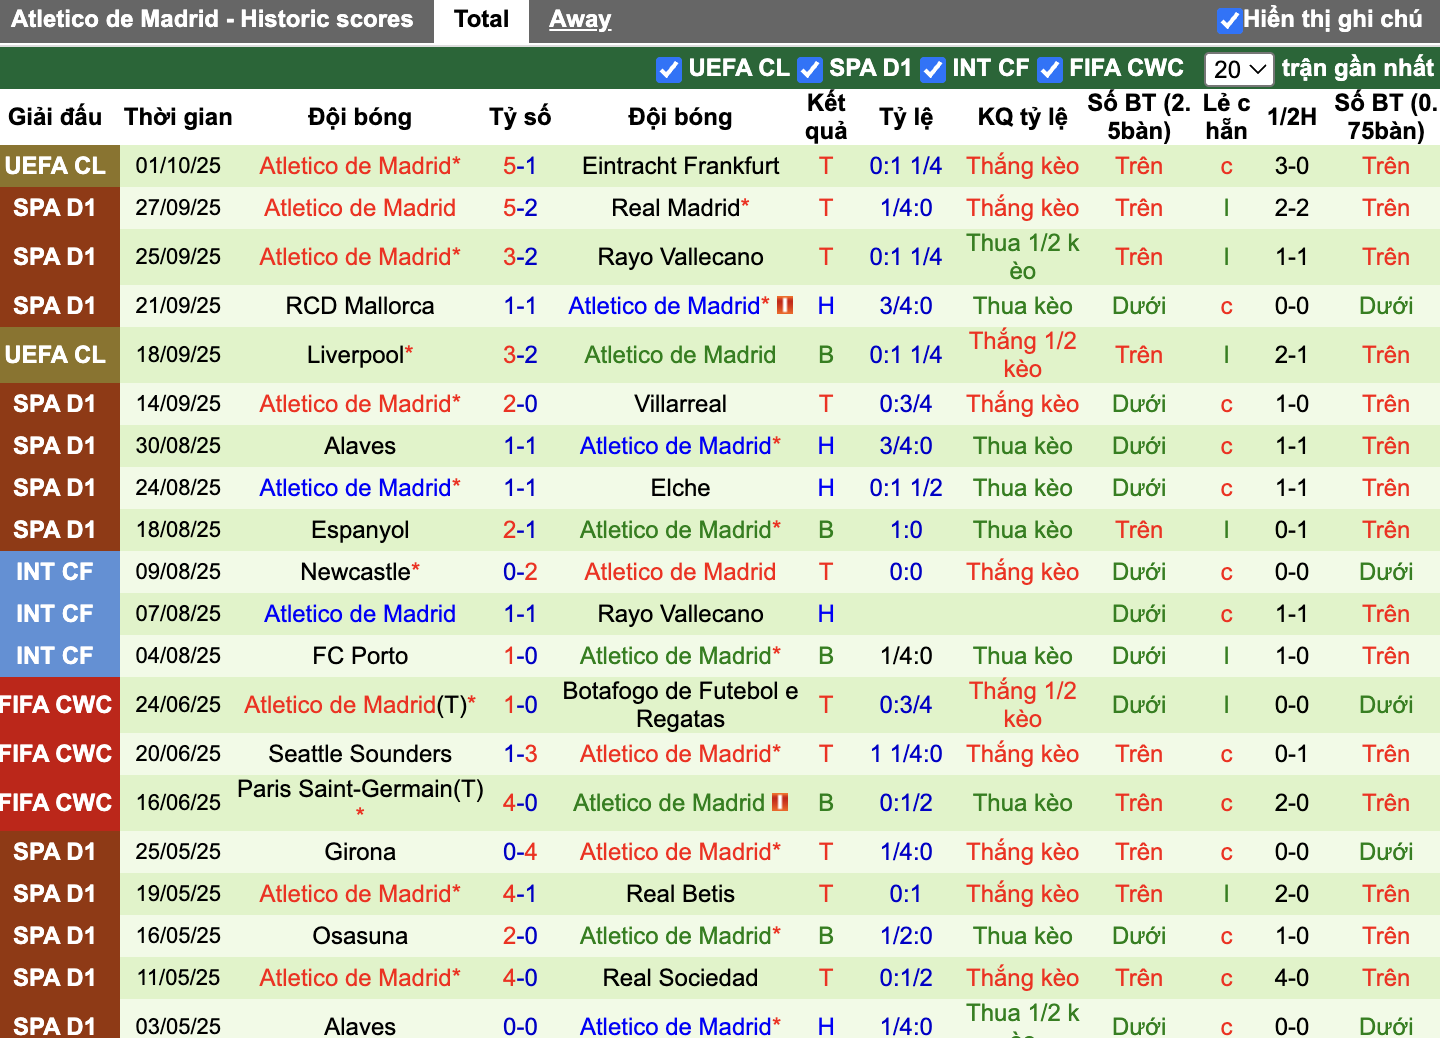Click the 5-2 score against Real Madrid
The width and height of the screenshot is (1440, 1038).
(520, 208)
